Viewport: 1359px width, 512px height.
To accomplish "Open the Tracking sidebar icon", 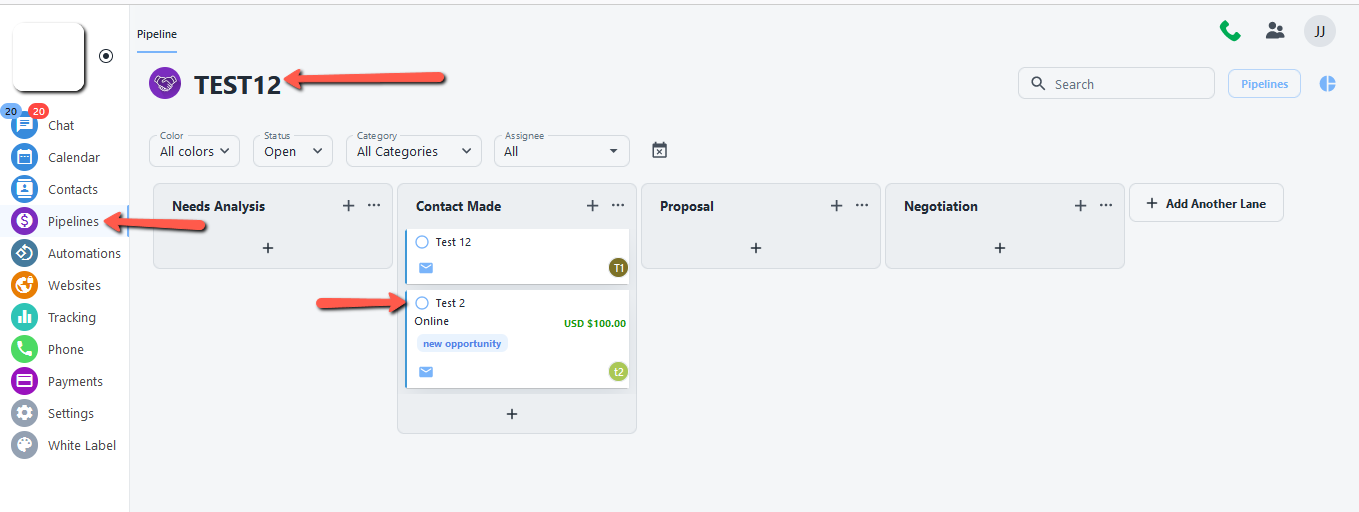I will [25, 317].
